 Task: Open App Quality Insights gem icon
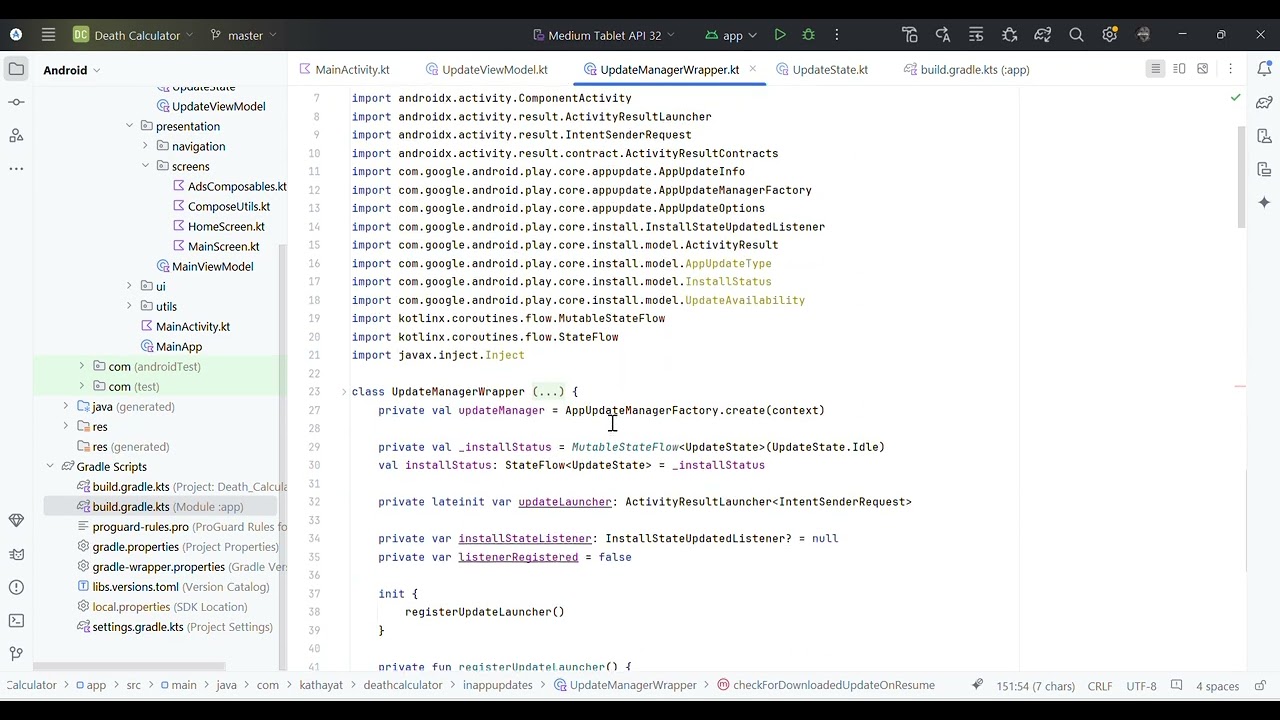coord(16,521)
